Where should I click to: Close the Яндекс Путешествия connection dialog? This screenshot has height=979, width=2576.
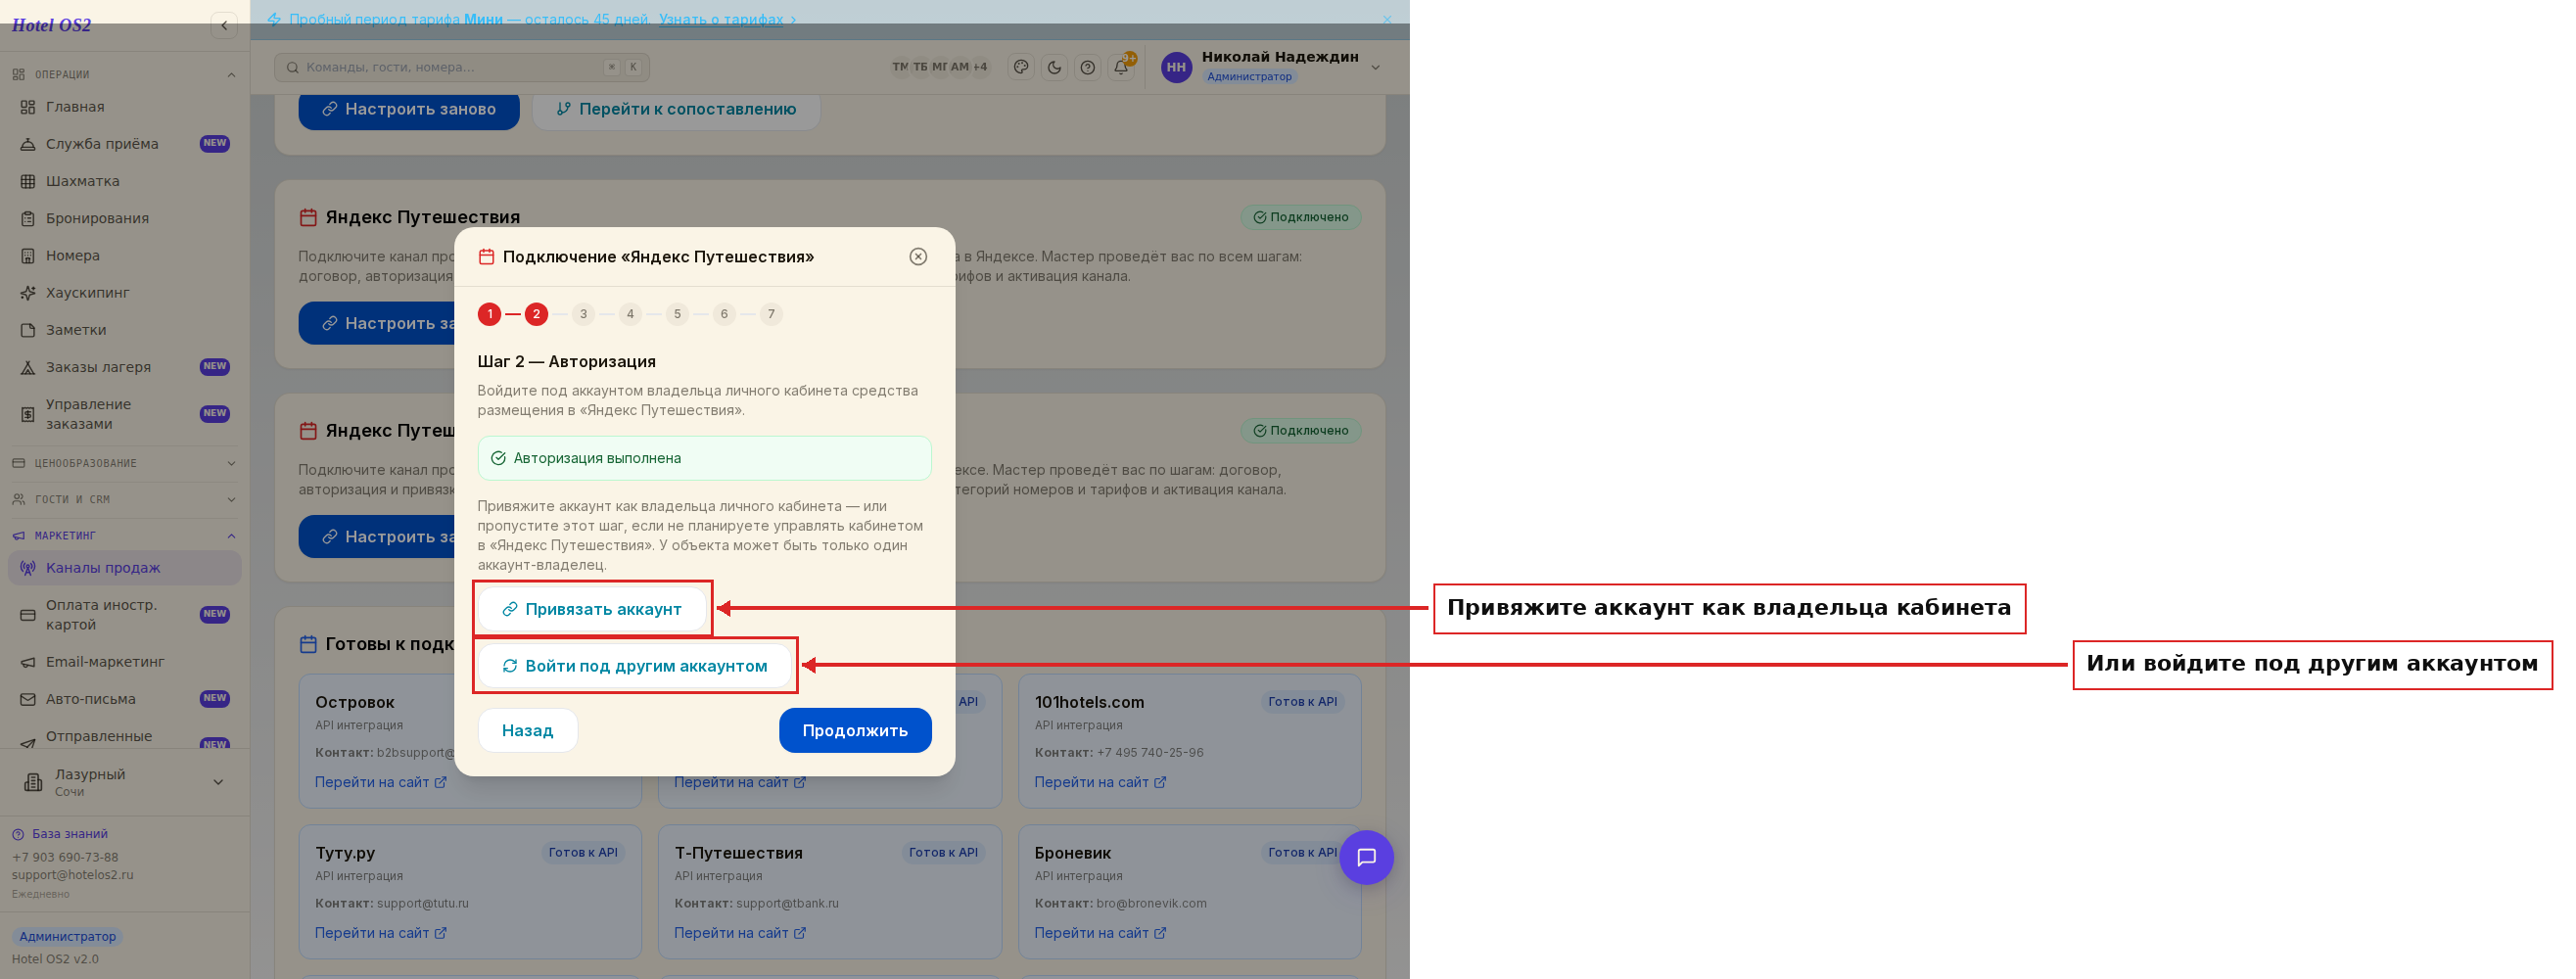918,257
